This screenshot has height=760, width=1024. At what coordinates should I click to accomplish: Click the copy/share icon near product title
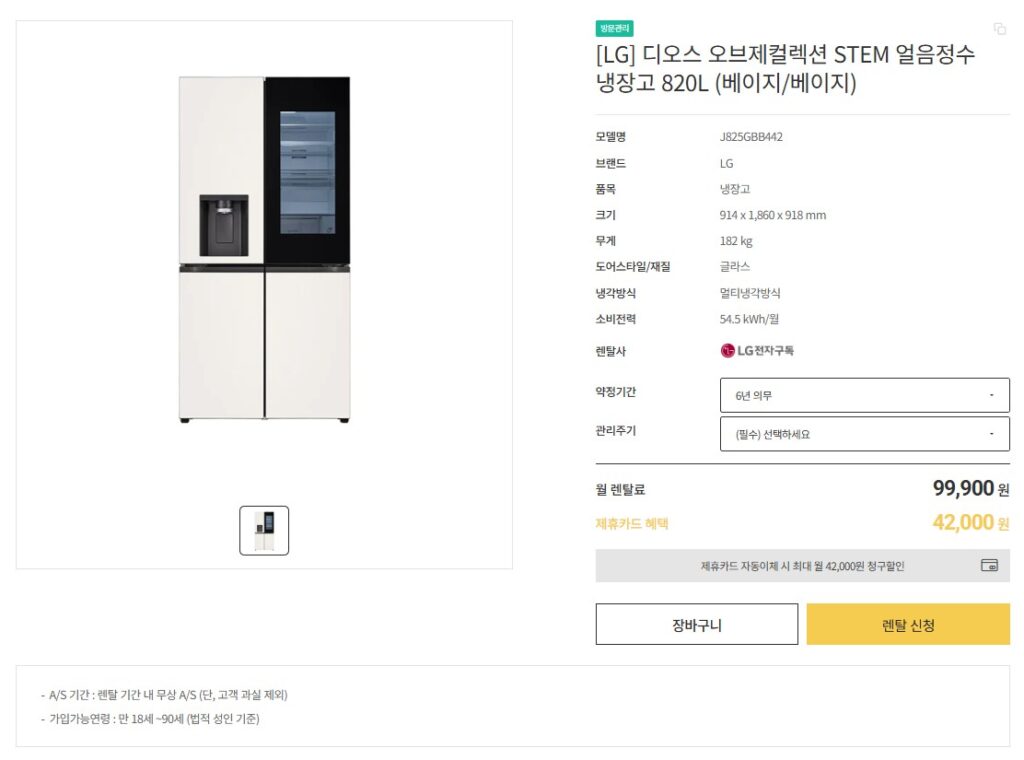(x=998, y=29)
